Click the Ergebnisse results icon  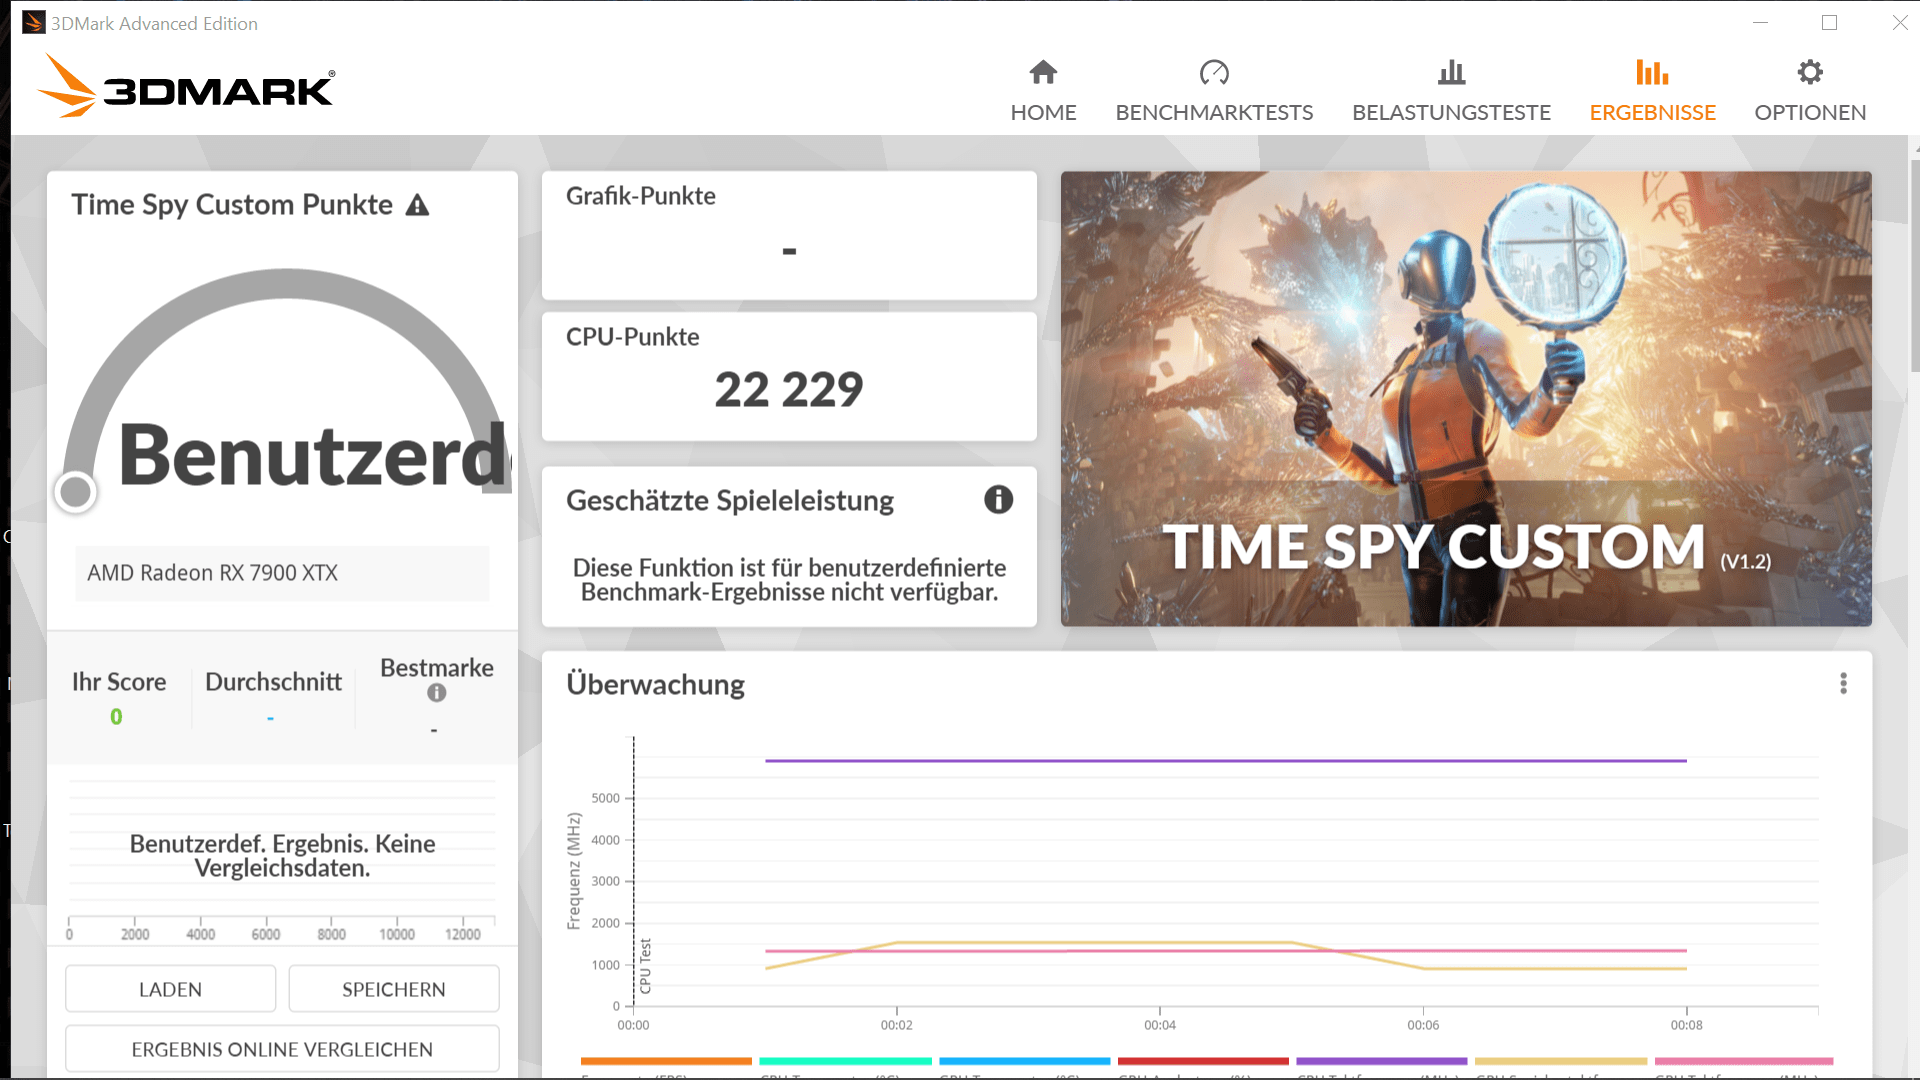click(1652, 73)
